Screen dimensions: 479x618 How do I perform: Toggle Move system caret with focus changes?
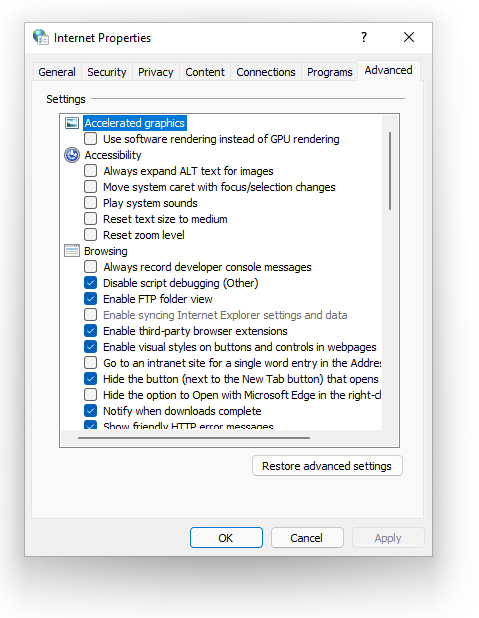pos(91,187)
